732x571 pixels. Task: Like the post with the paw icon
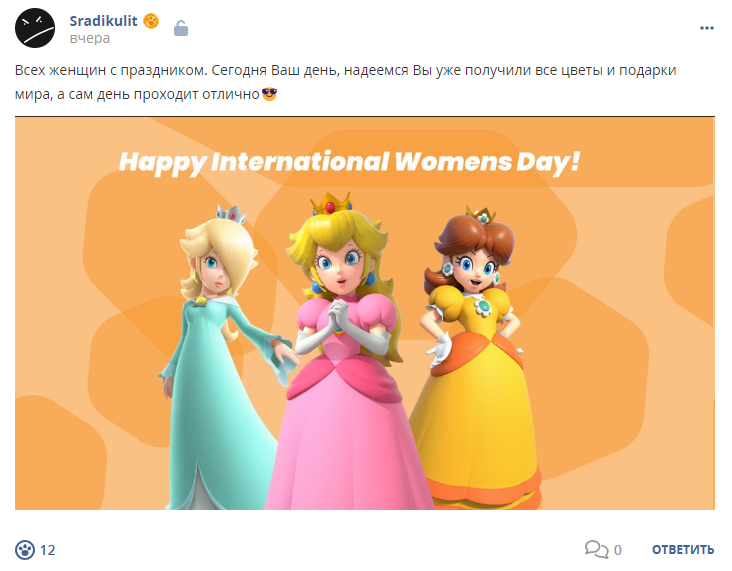(x=25, y=550)
